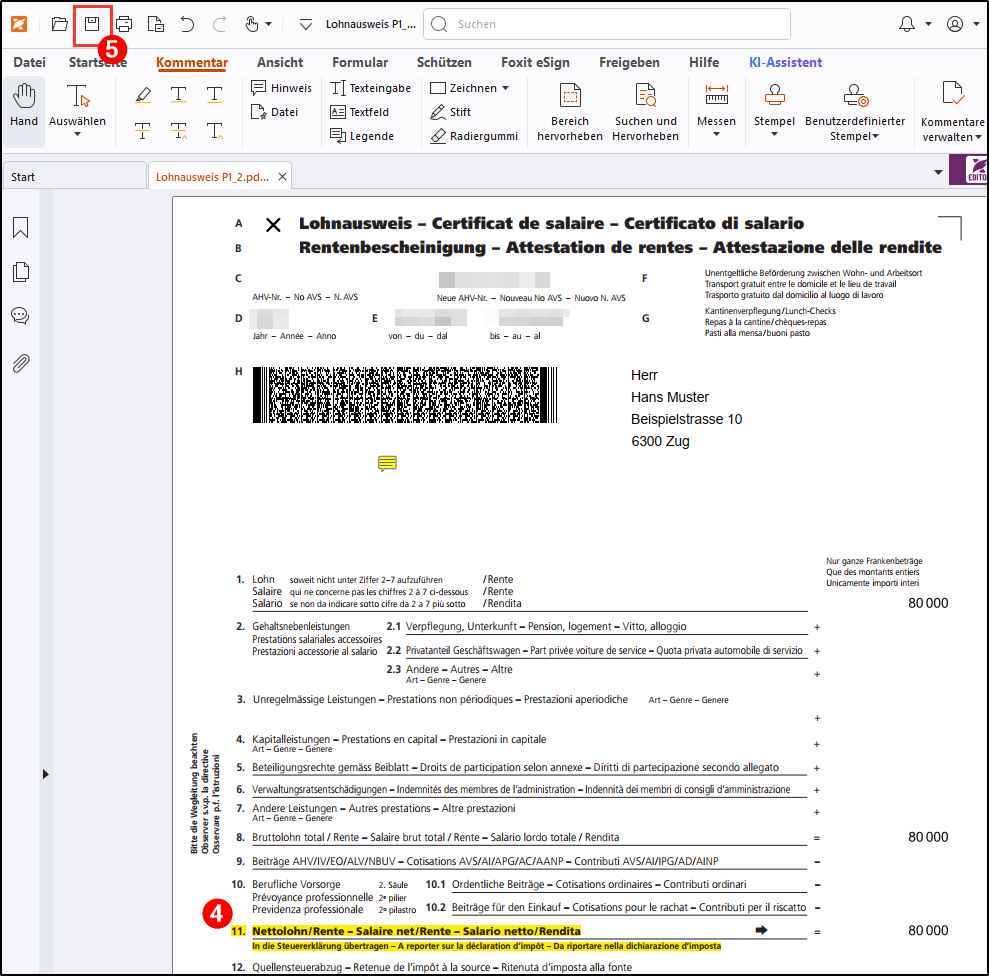Viewport: 989px width, 976px height.
Task: Select the underline text tool
Action: (x=214, y=95)
